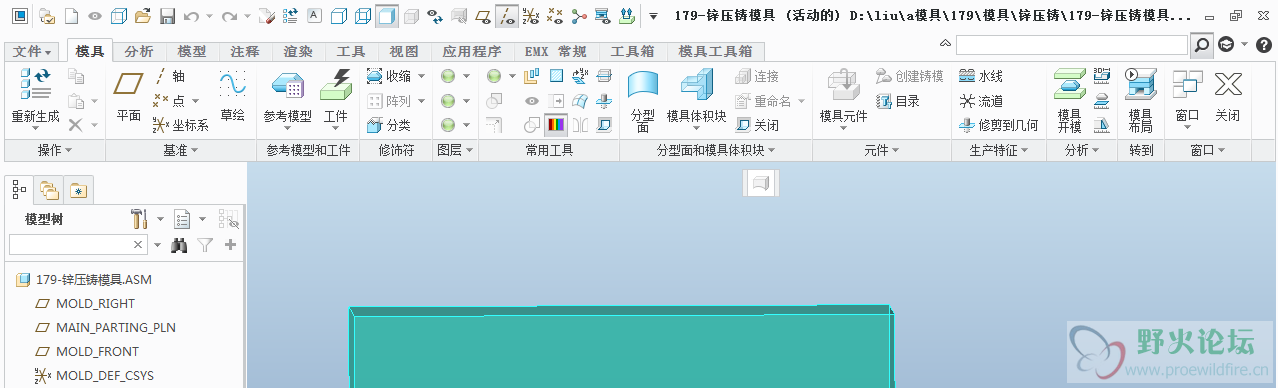Click the Undo arrow icon
Image resolution: width=1278 pixels, height=388 pixels.
tap(191, 16)
